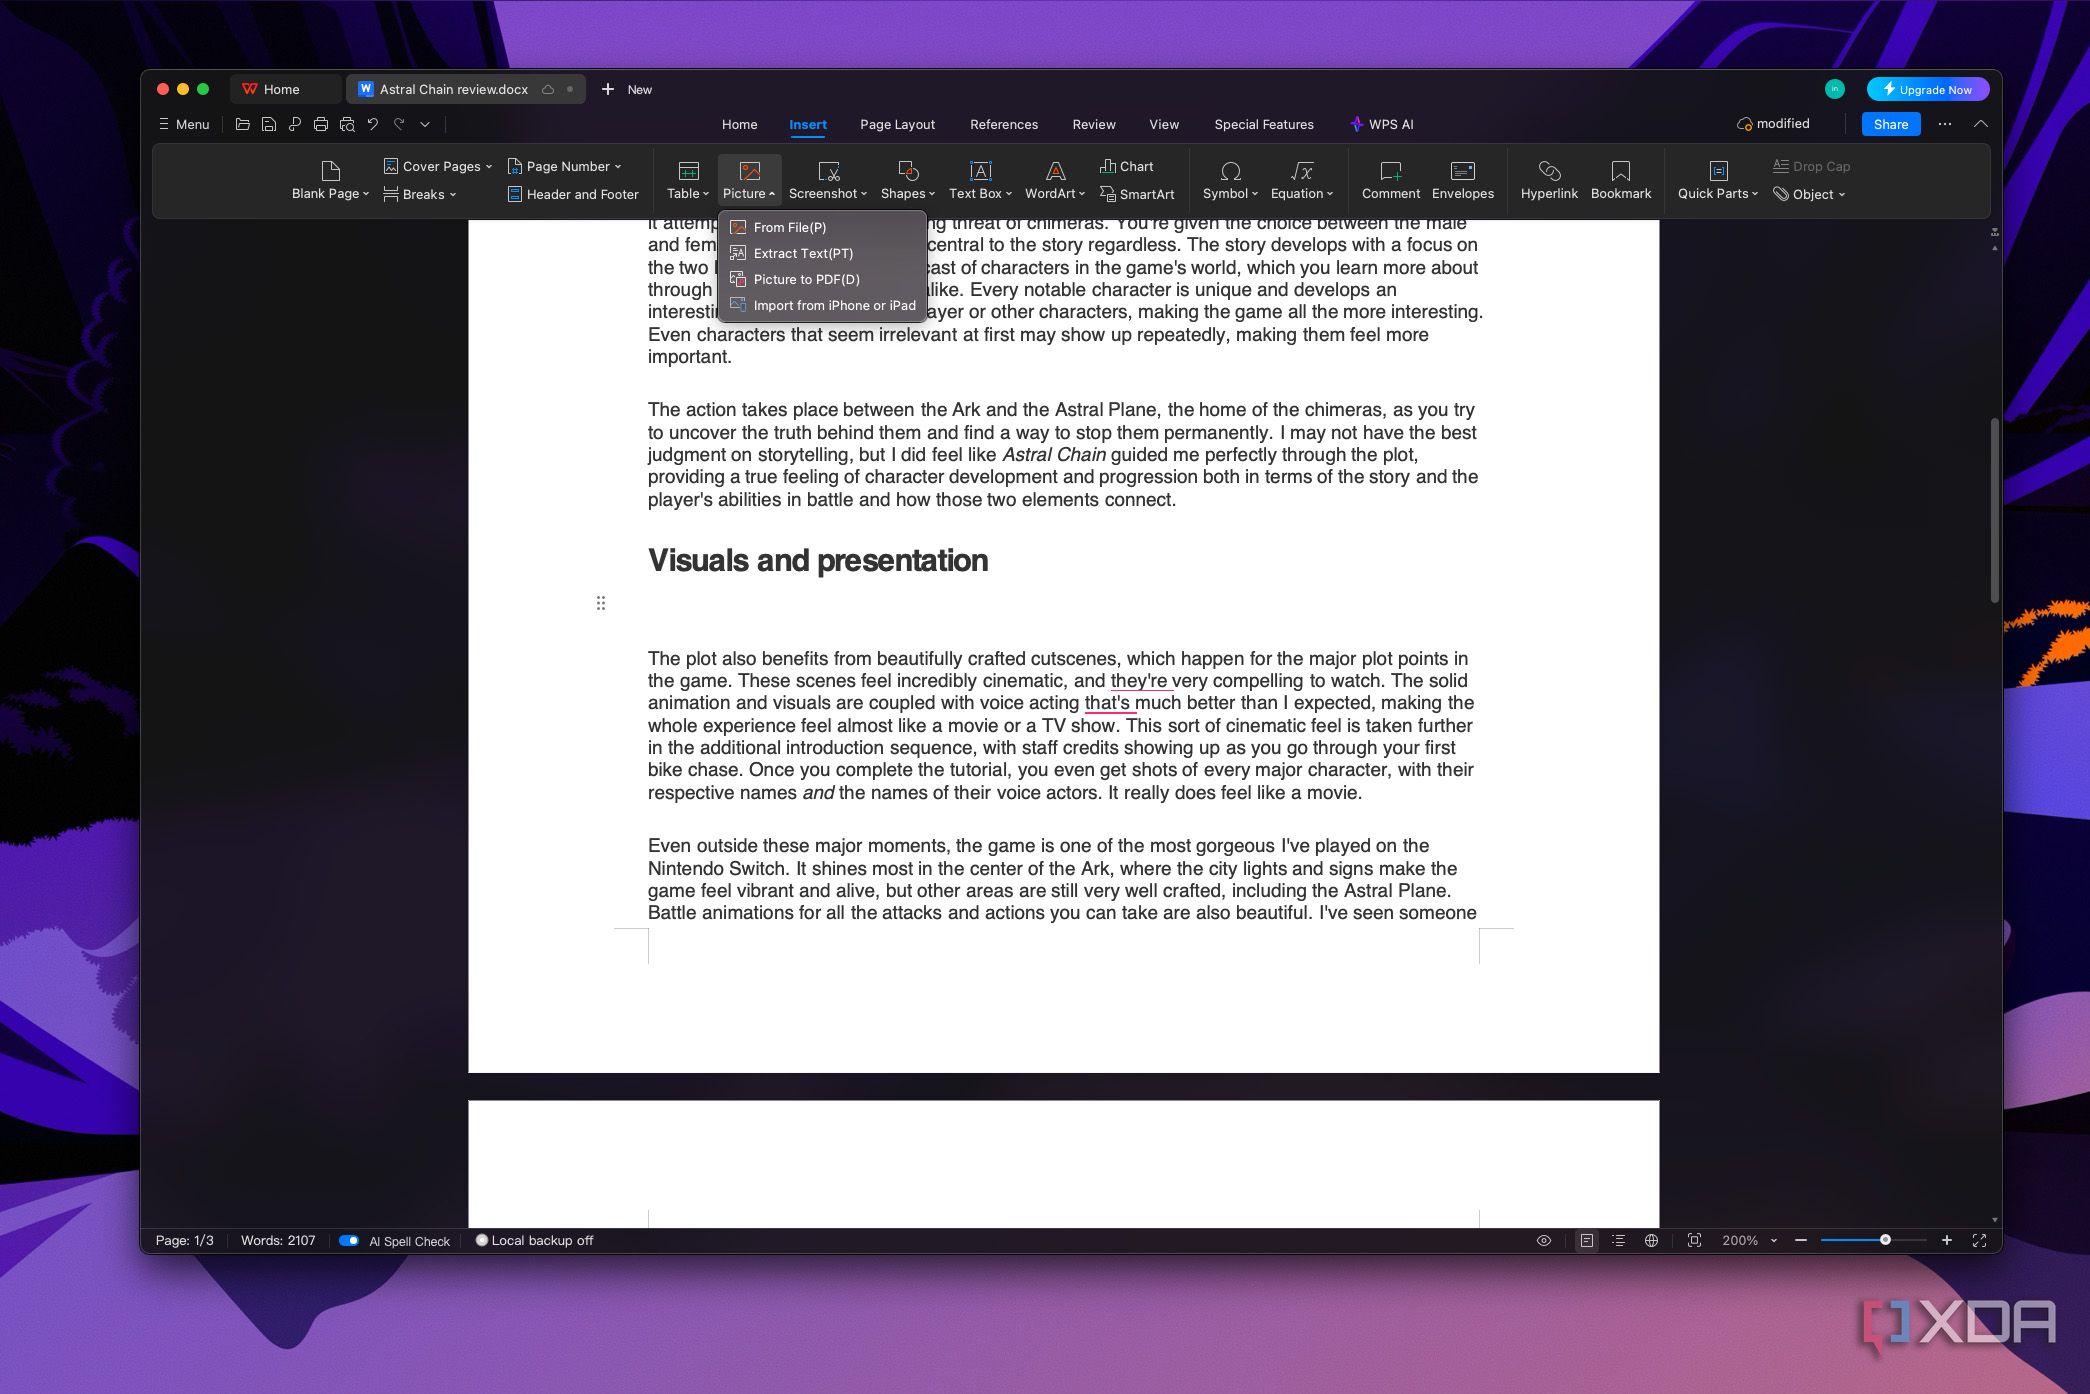2090x1394 pixels.
Task: Toggle eye protection mode icon
Action: point(1544,1240)
